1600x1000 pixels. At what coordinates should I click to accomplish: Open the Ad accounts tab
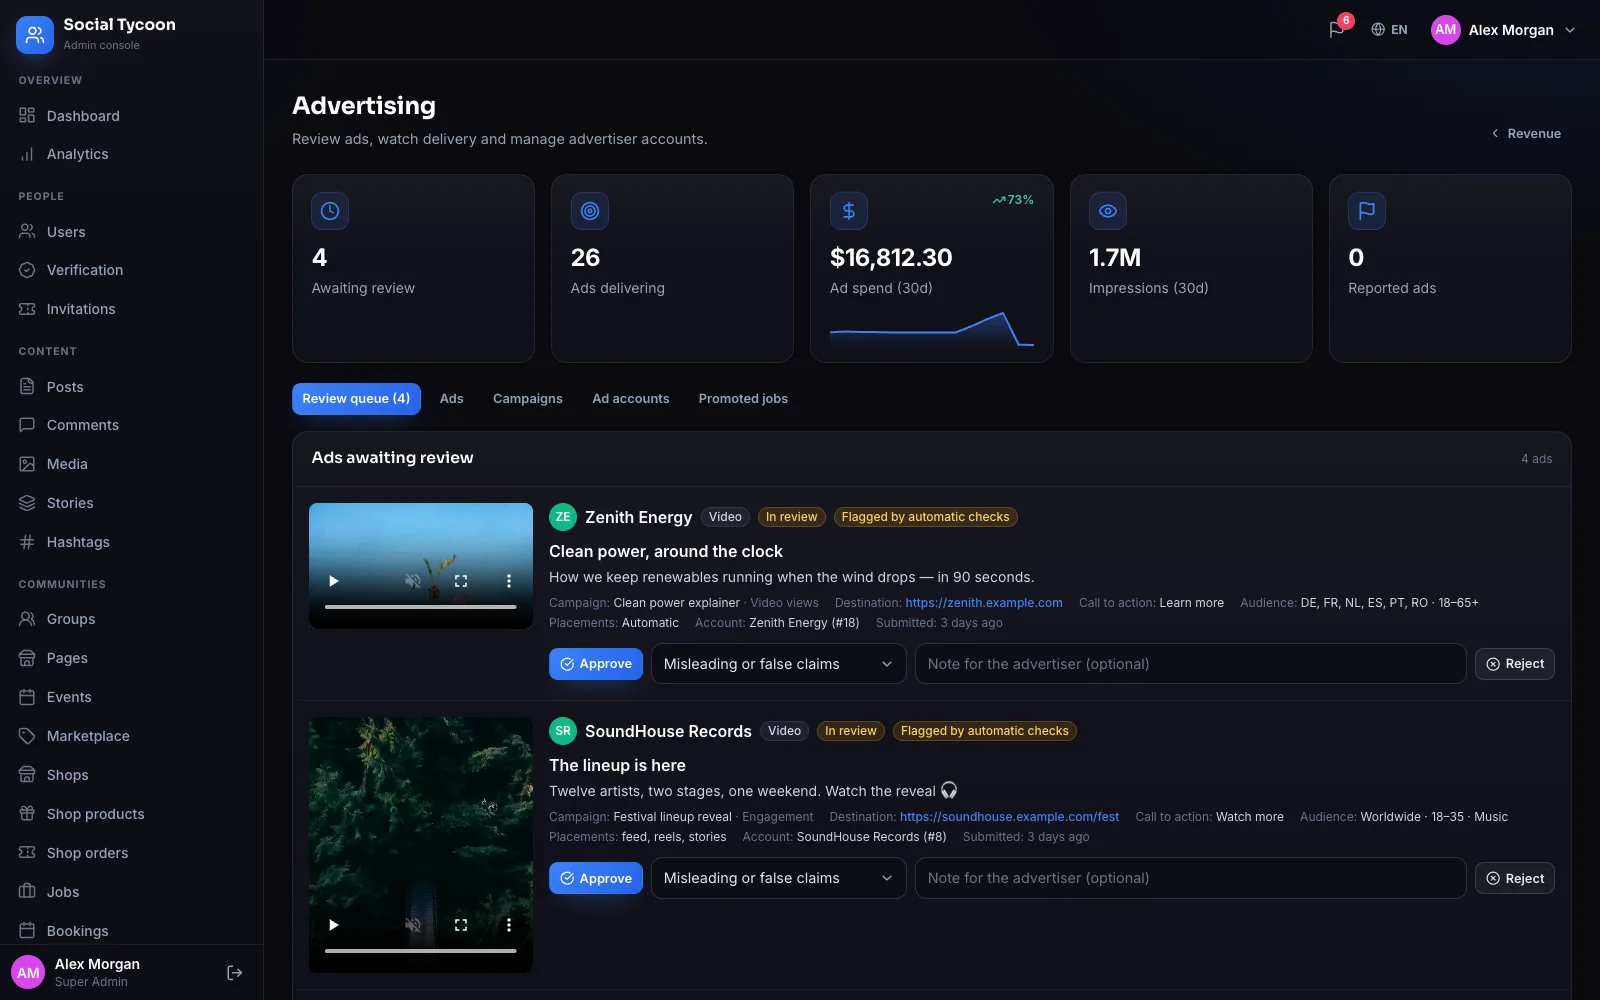coord(631,399)
